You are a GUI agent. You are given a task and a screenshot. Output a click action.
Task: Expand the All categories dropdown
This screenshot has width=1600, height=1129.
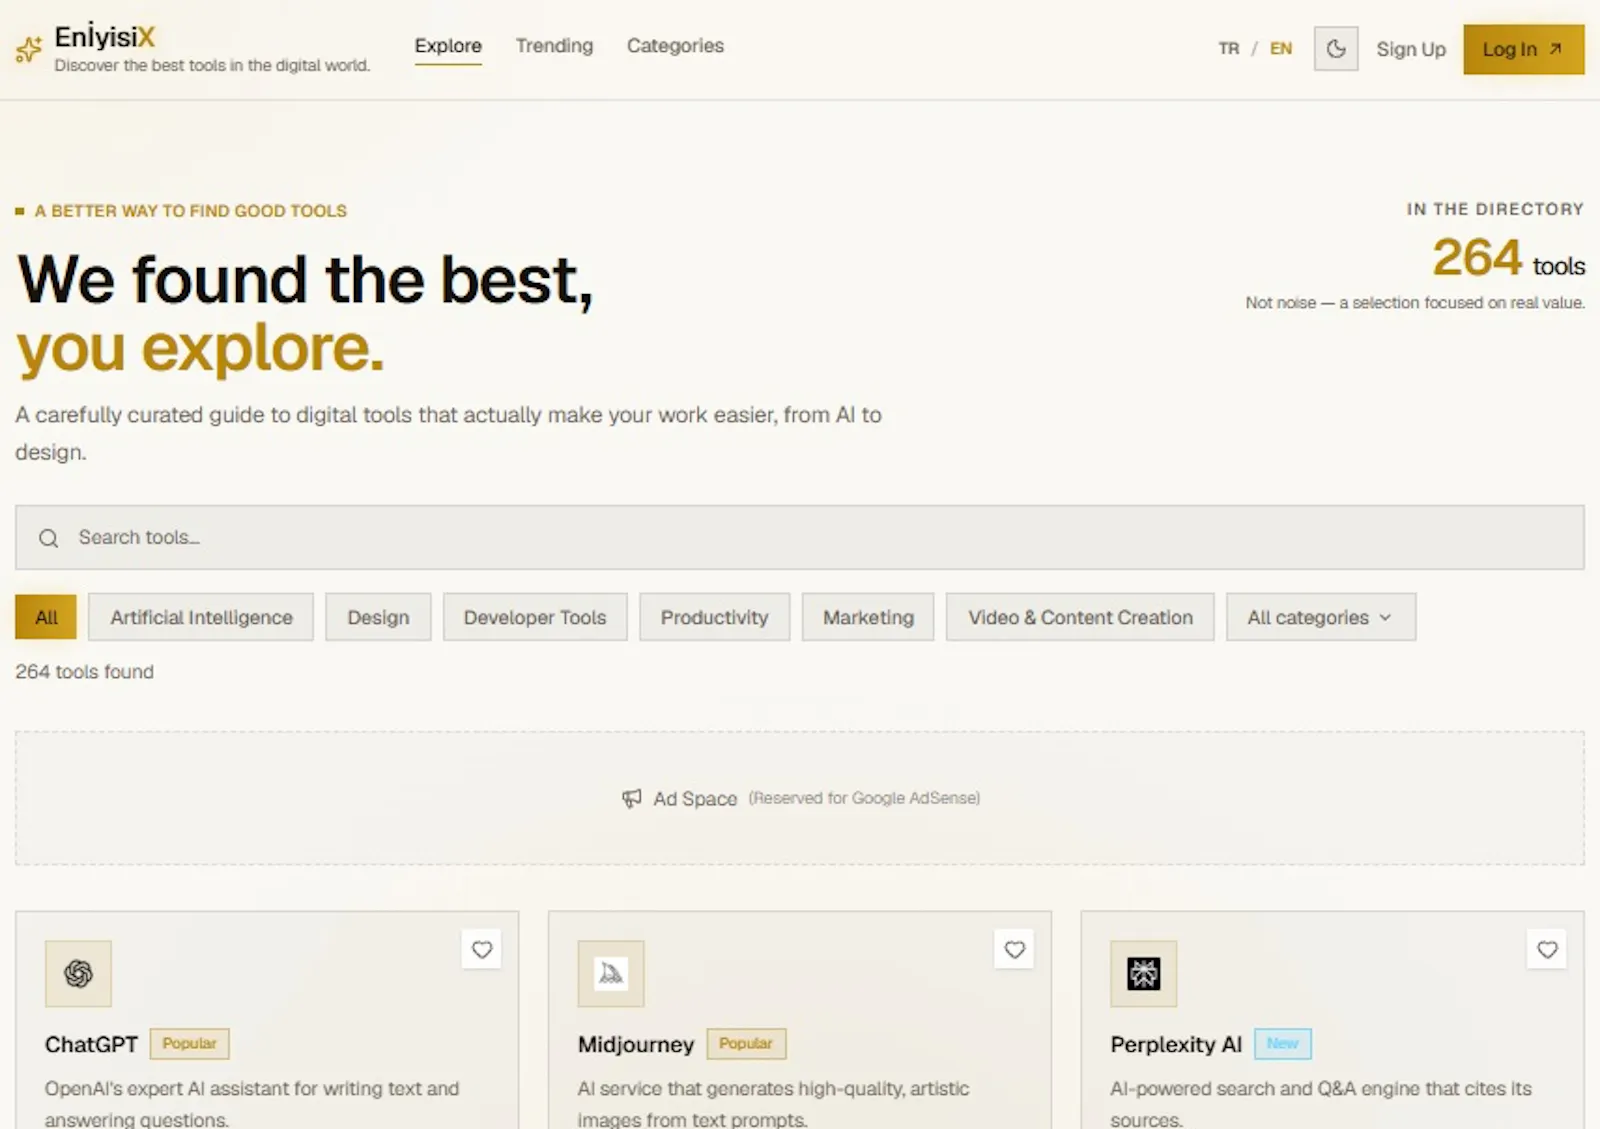pos(1321,617)
